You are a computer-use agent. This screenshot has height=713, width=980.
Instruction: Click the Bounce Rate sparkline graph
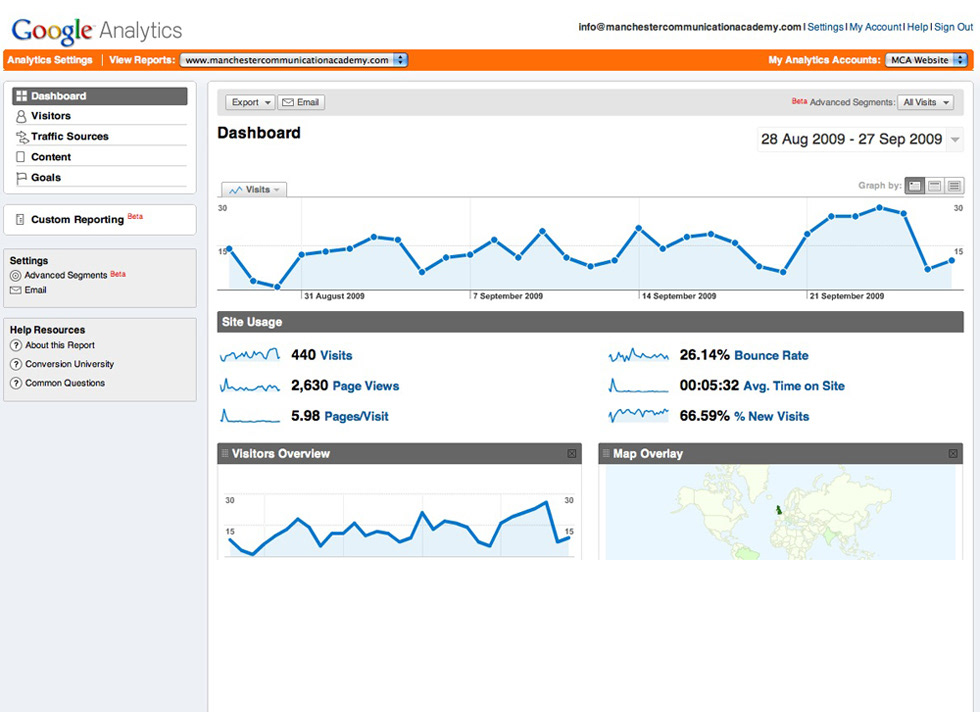pyautogui.click(x=639, y=355)
